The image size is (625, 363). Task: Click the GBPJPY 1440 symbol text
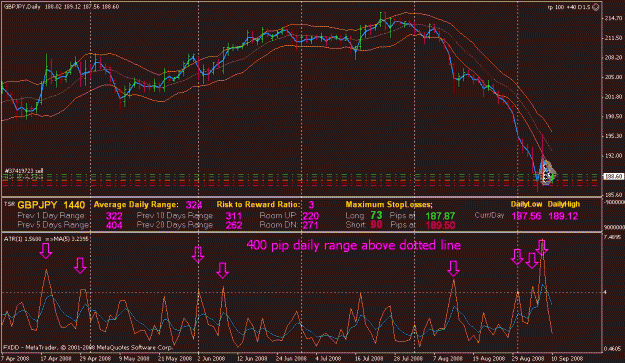(x=51, y=205)
